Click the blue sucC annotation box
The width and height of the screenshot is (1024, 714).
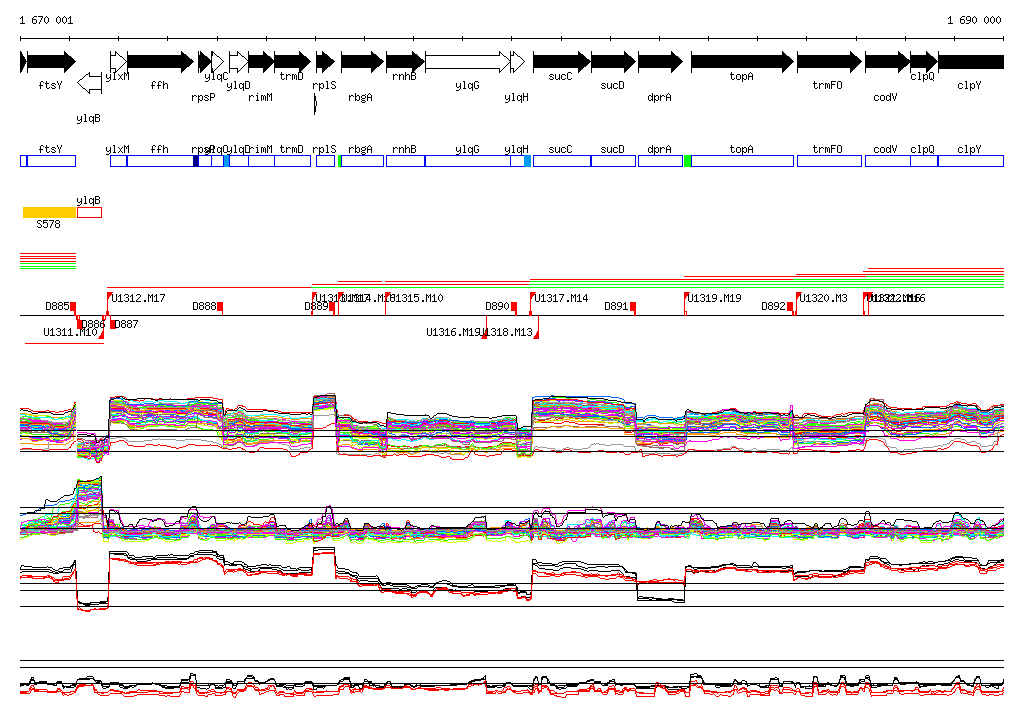click(562, 161)
